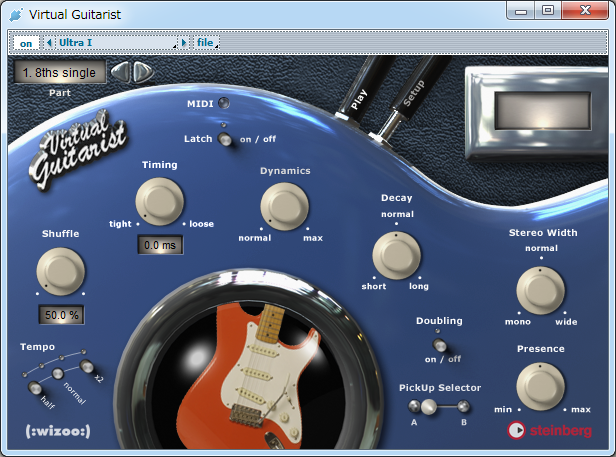616x457 pixels.
Task: Click the Stereo Width 'mono' label
Action: [518, 321]
